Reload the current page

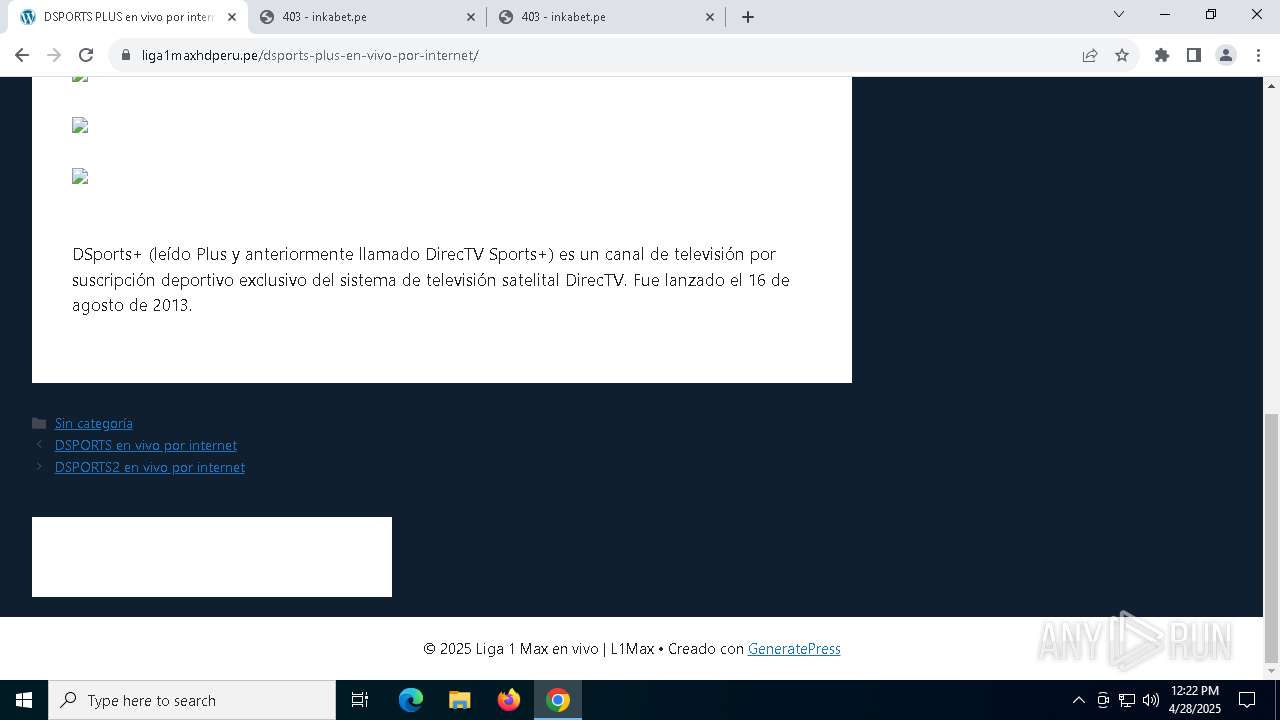(86, 55)
